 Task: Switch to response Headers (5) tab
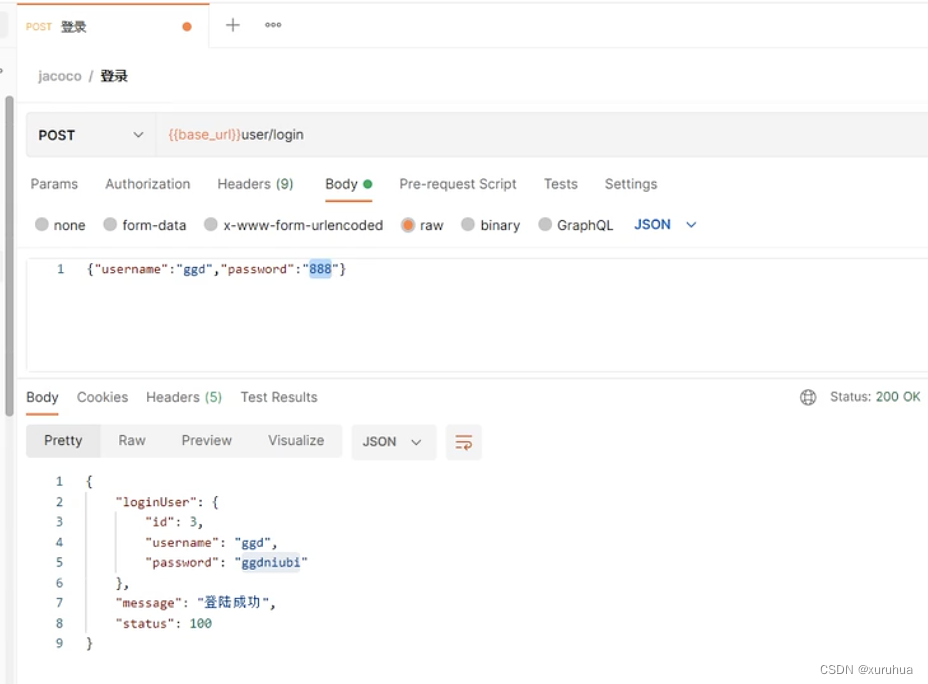[x=184, y=397]
